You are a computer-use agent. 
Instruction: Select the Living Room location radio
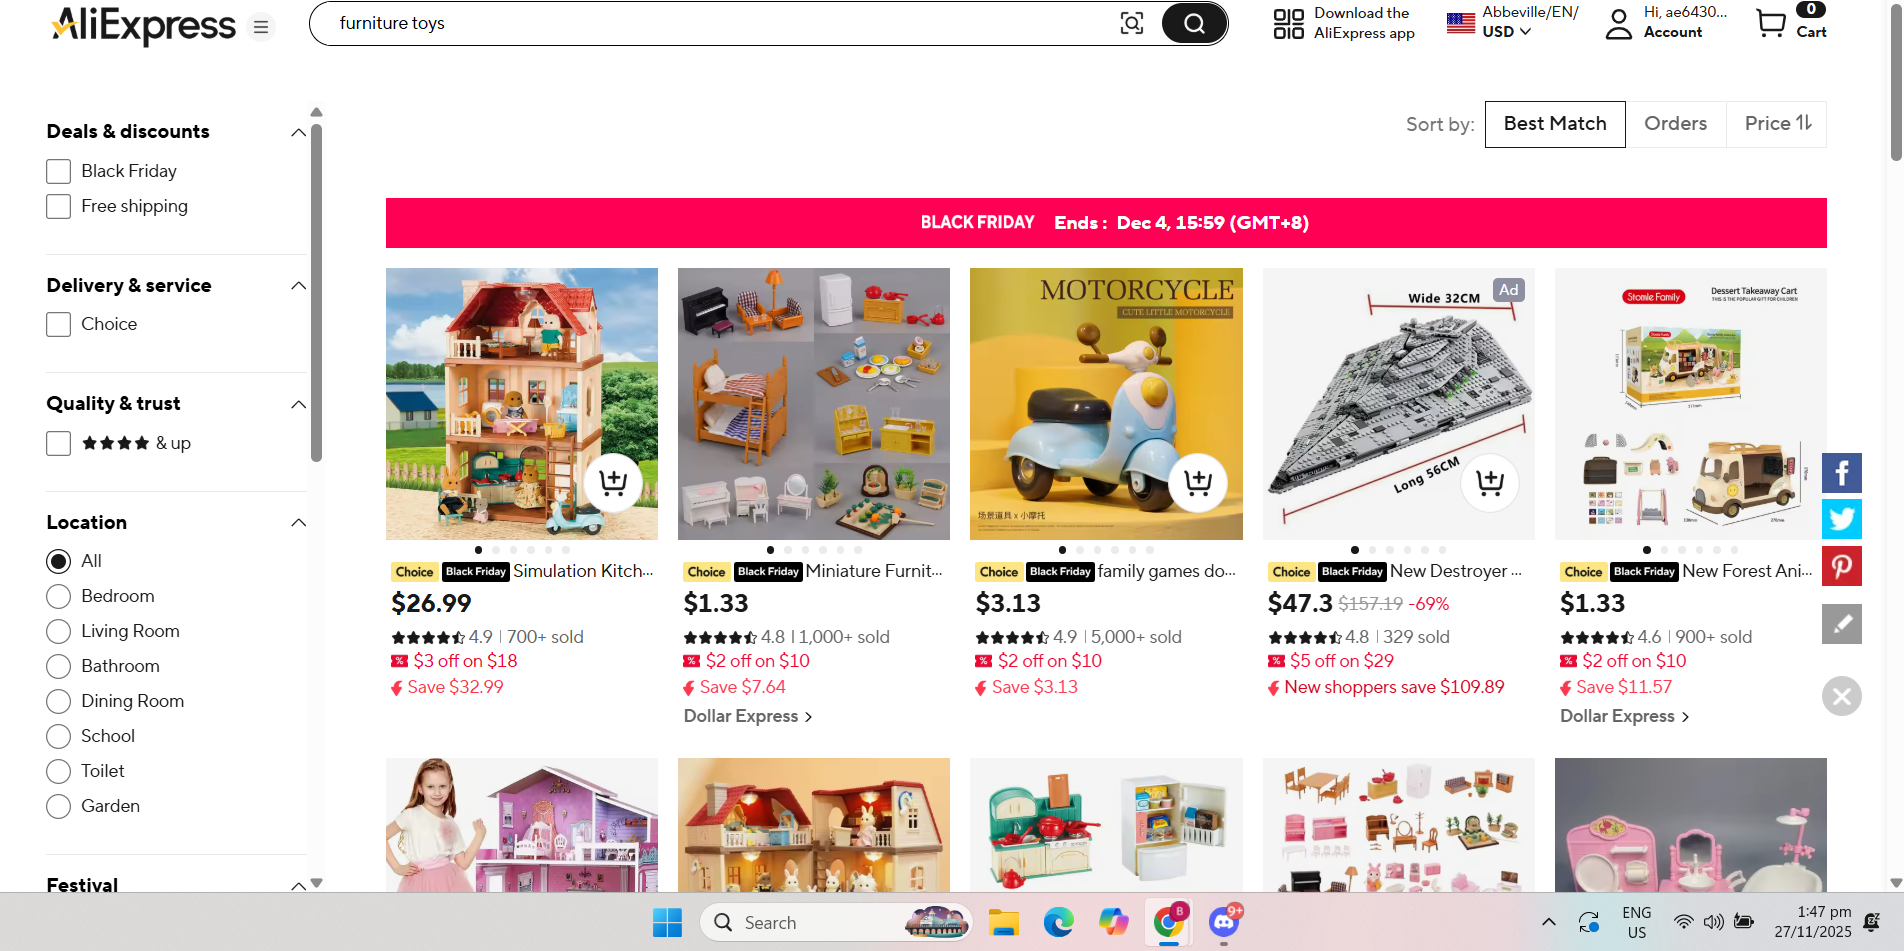pyautogui.click(x=58, y=631)
